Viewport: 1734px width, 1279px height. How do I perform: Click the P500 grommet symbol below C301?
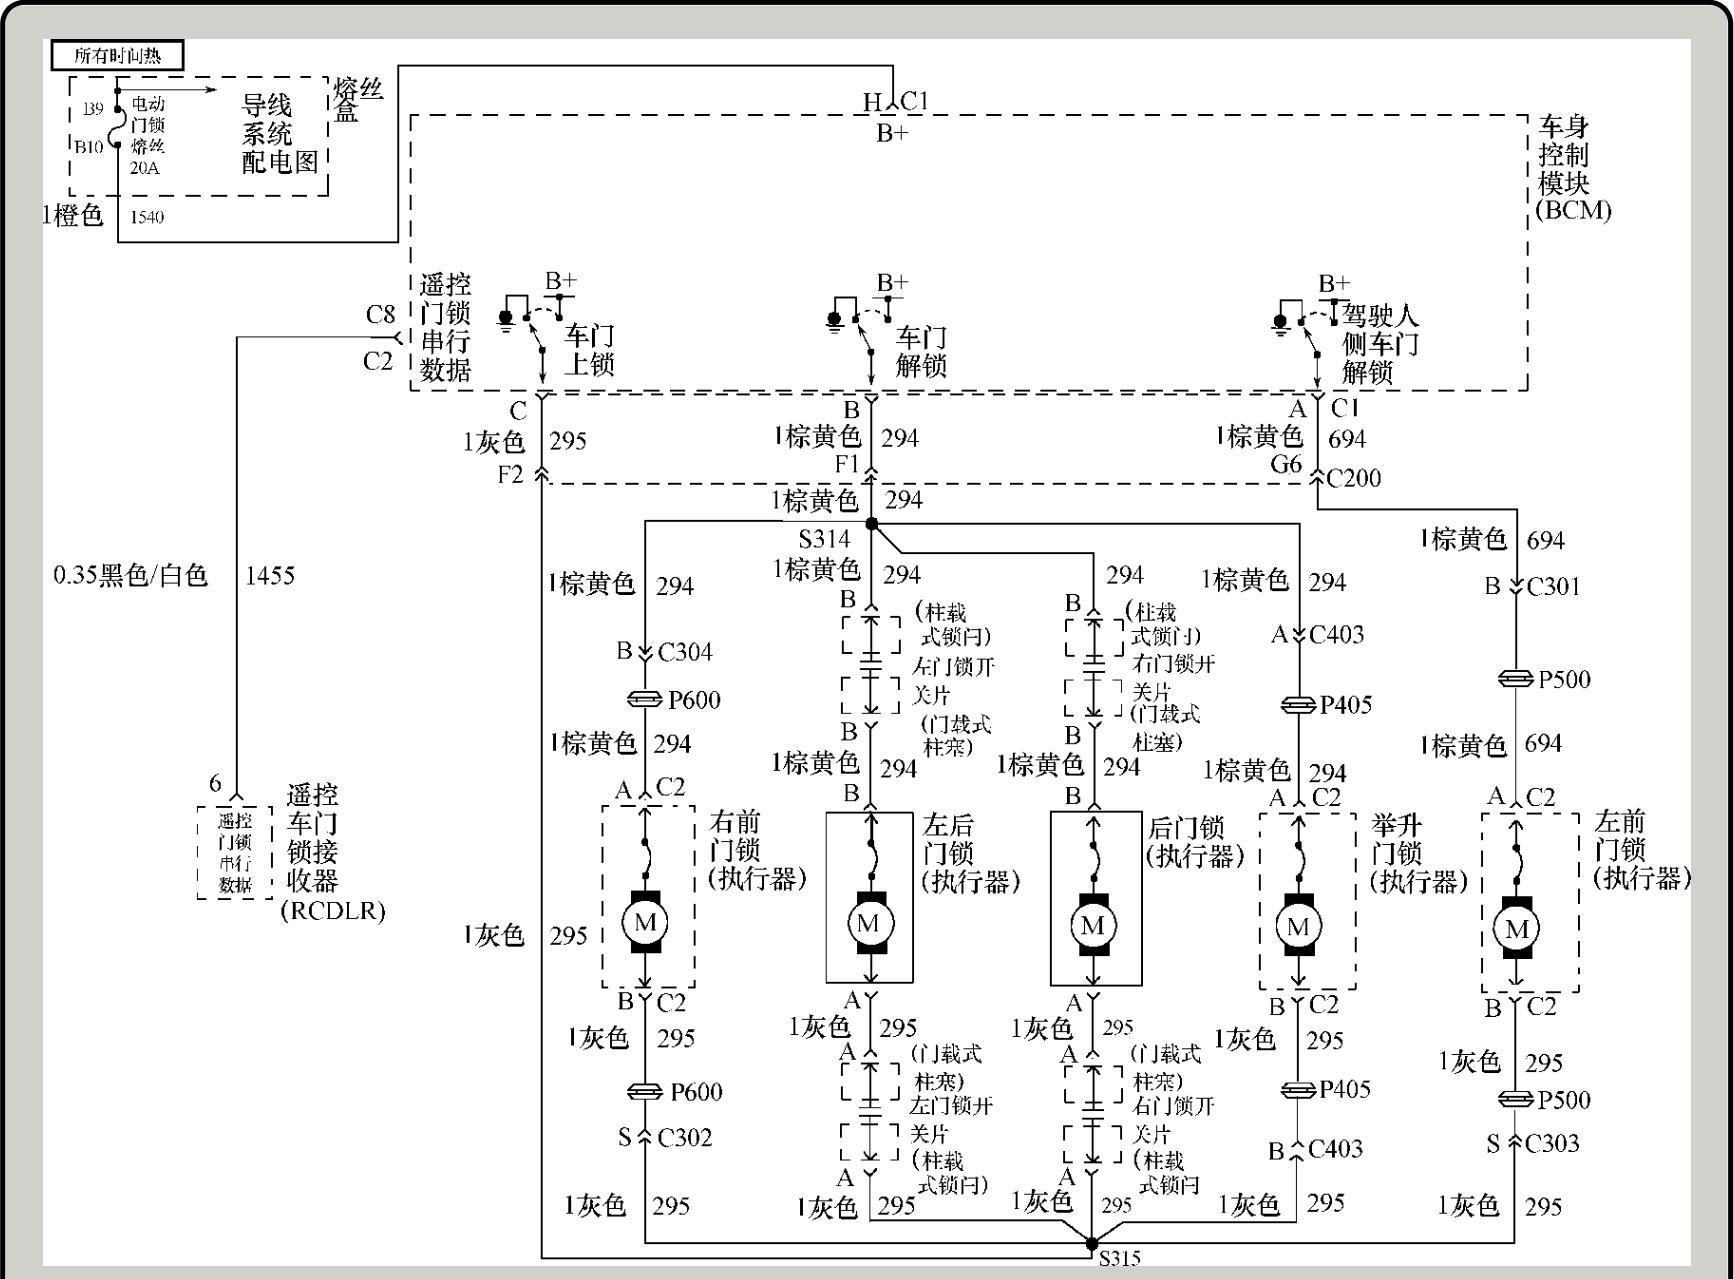pos(1516,679)
